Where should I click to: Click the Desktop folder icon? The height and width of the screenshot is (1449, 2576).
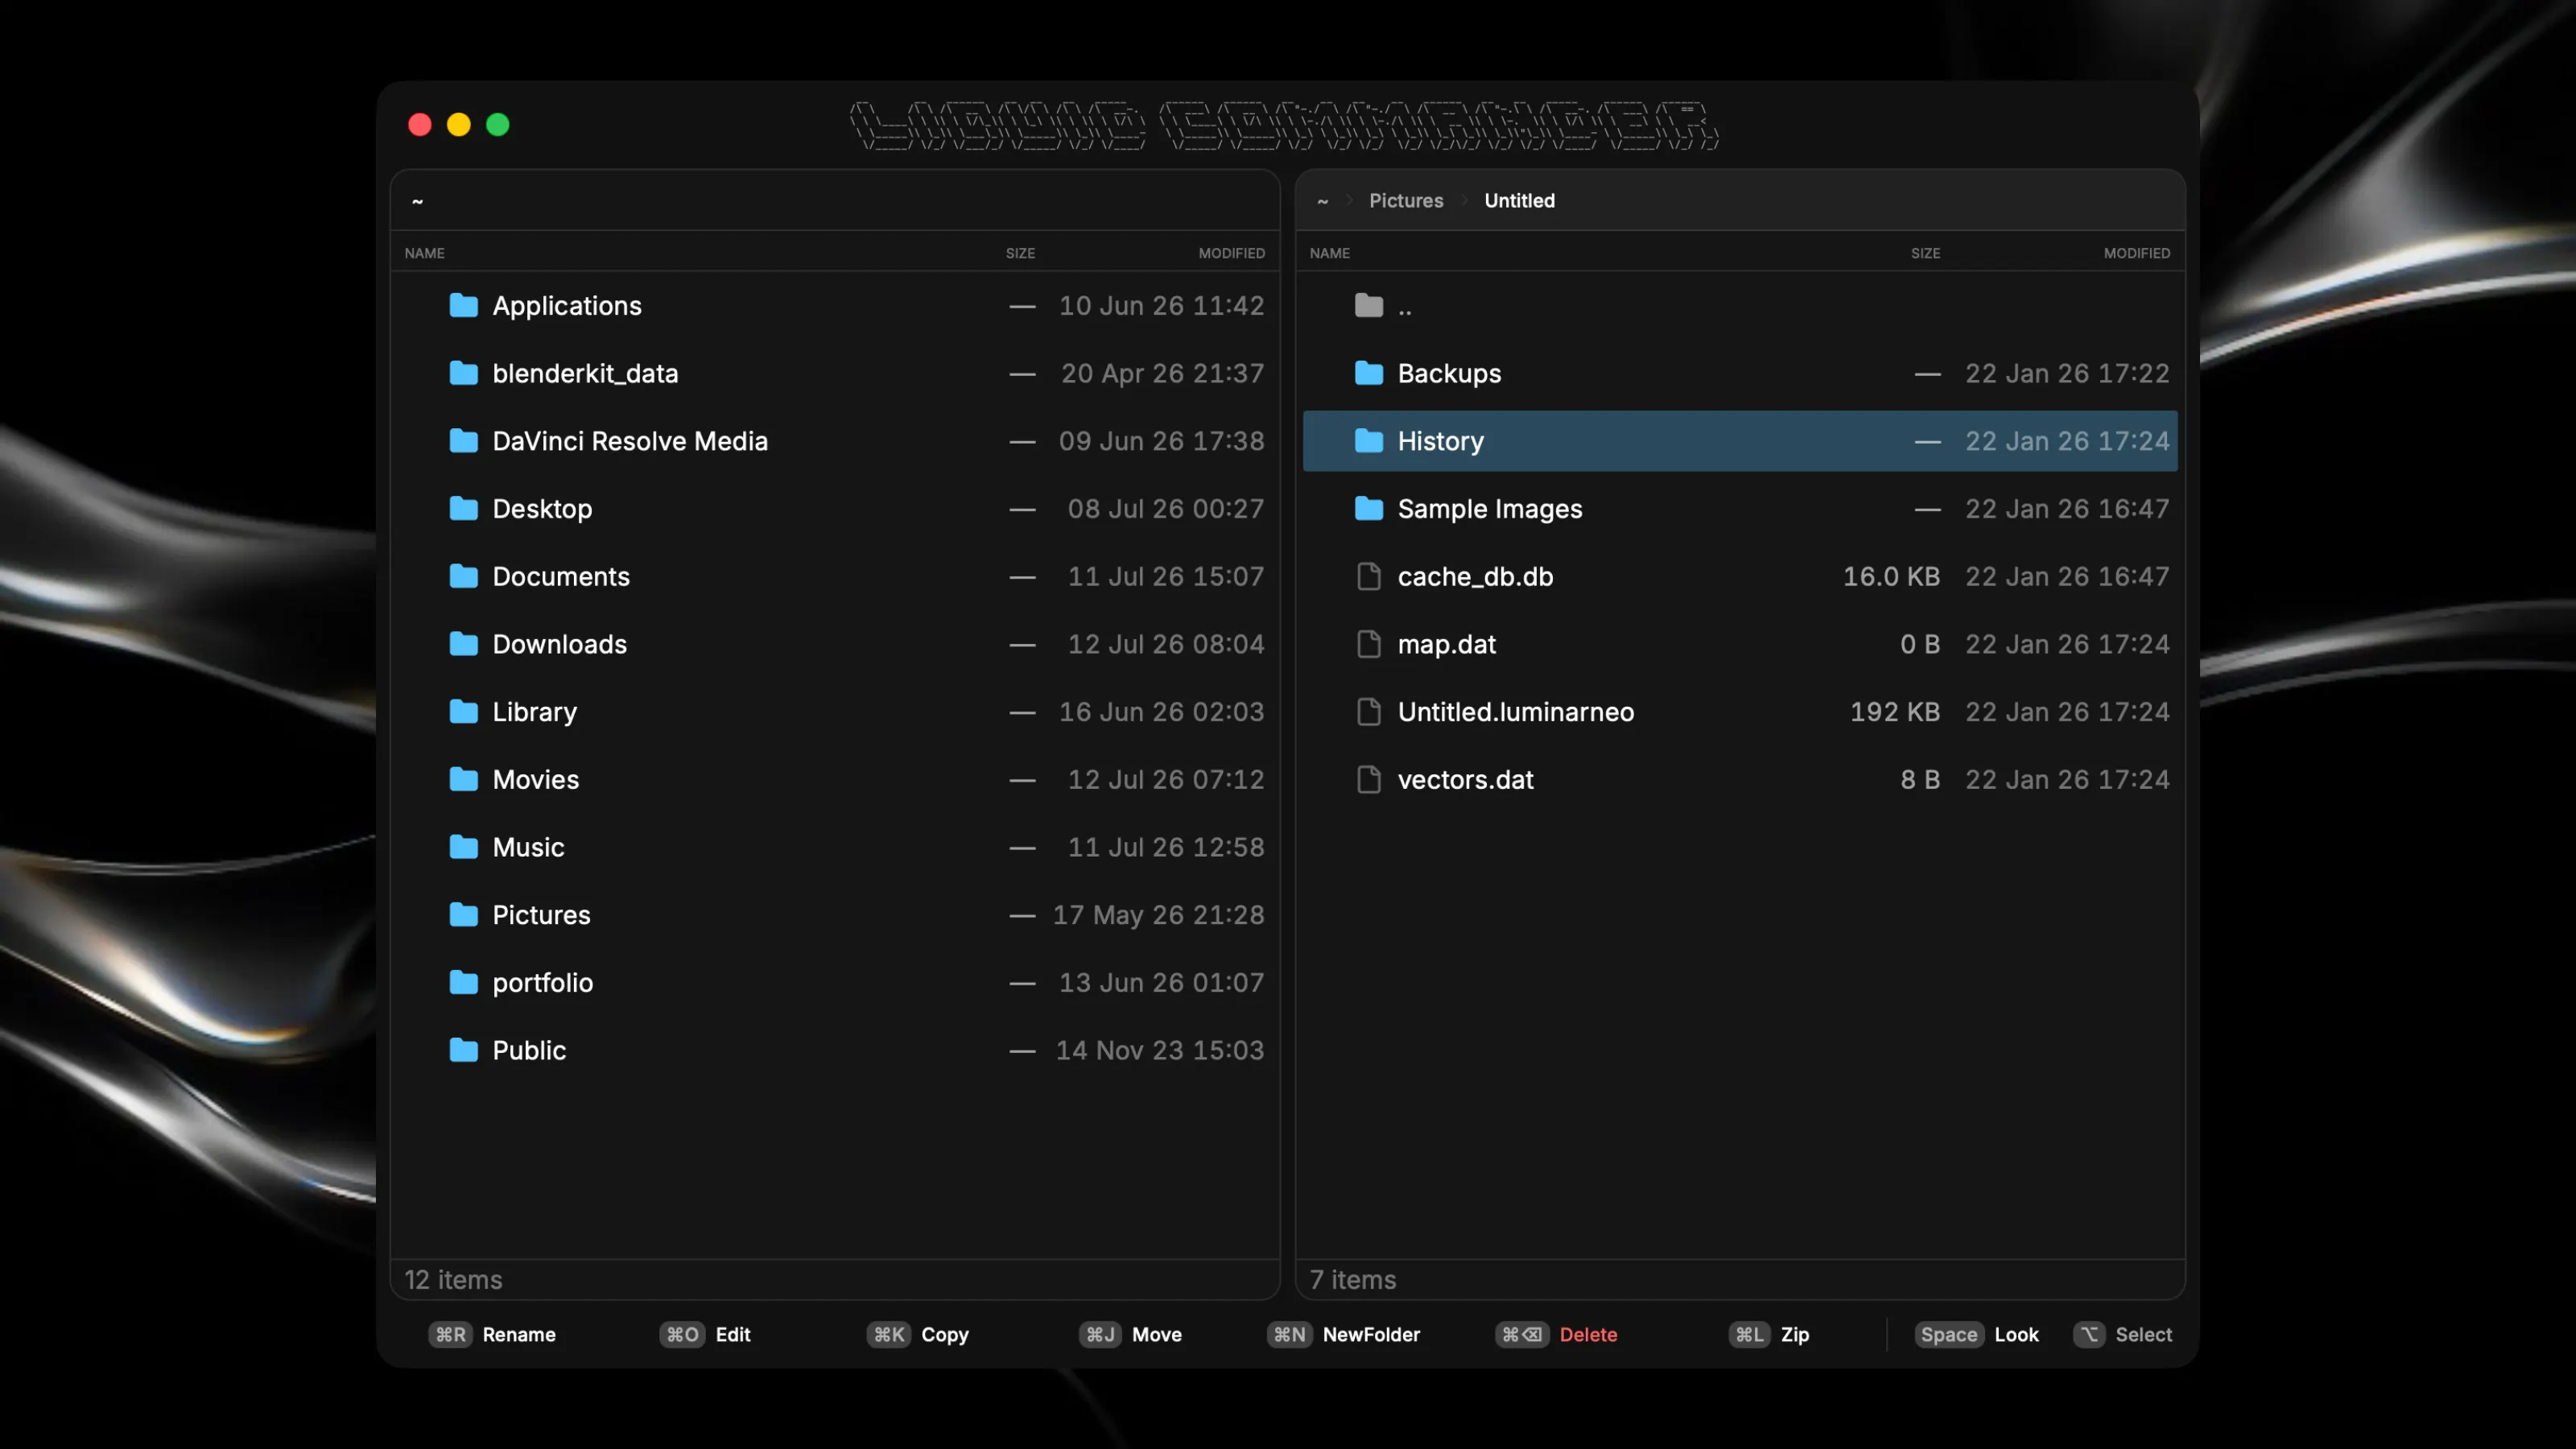point(463,508)
